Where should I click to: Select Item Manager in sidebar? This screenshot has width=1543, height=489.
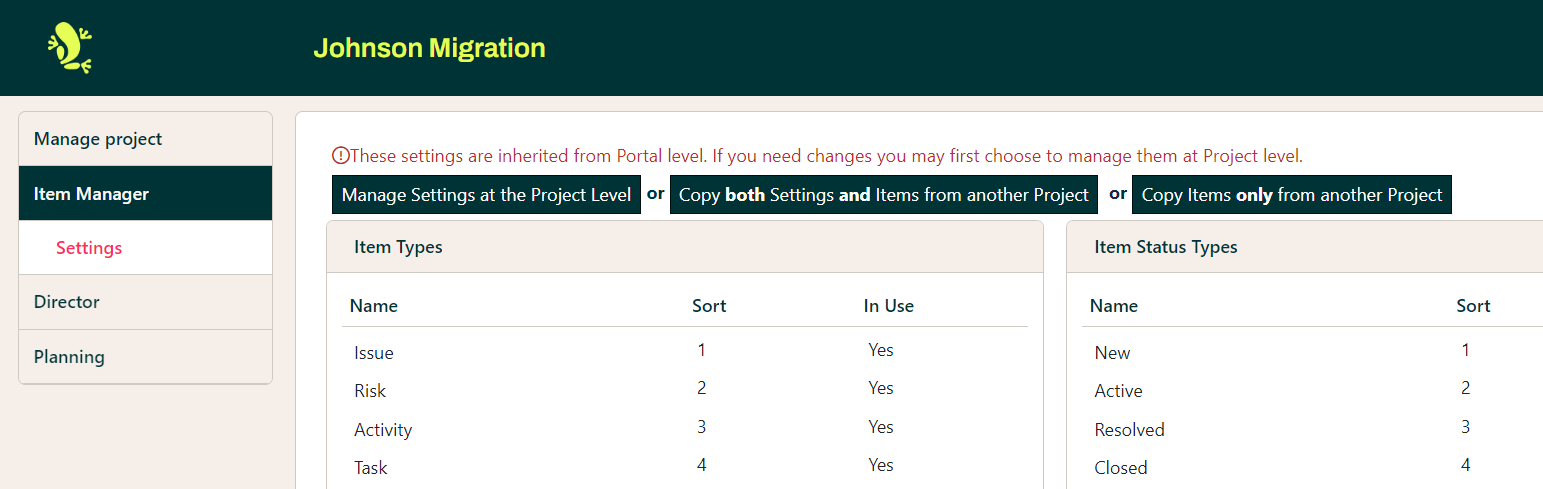point(91,194)
